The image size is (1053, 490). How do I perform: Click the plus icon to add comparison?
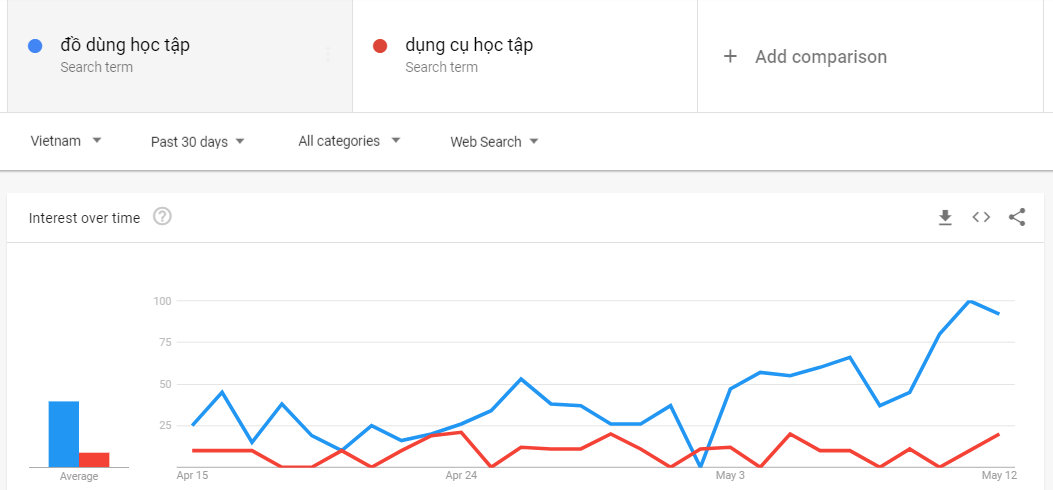pyautogui.click(x=730, y=56)
